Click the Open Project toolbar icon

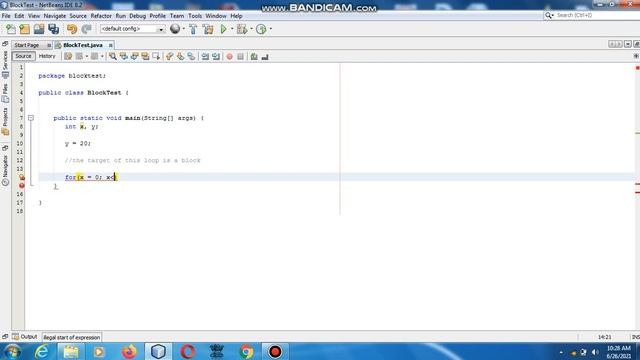[39, 29]
